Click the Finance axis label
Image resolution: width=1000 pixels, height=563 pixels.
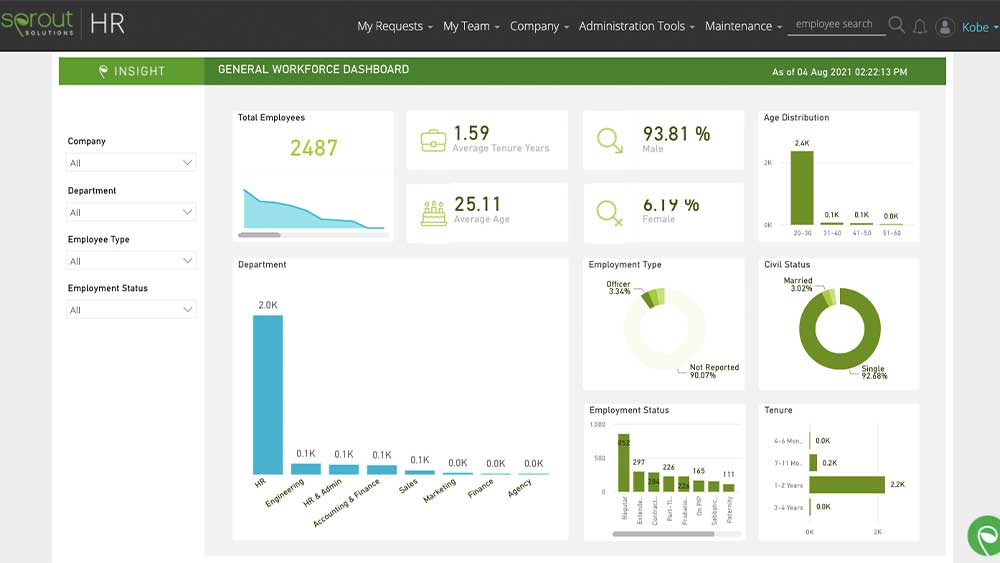[480, 488]
